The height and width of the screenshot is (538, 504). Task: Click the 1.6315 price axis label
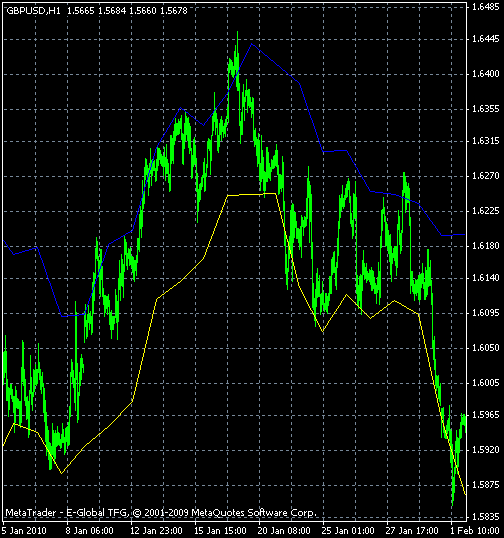pos(485,141)
